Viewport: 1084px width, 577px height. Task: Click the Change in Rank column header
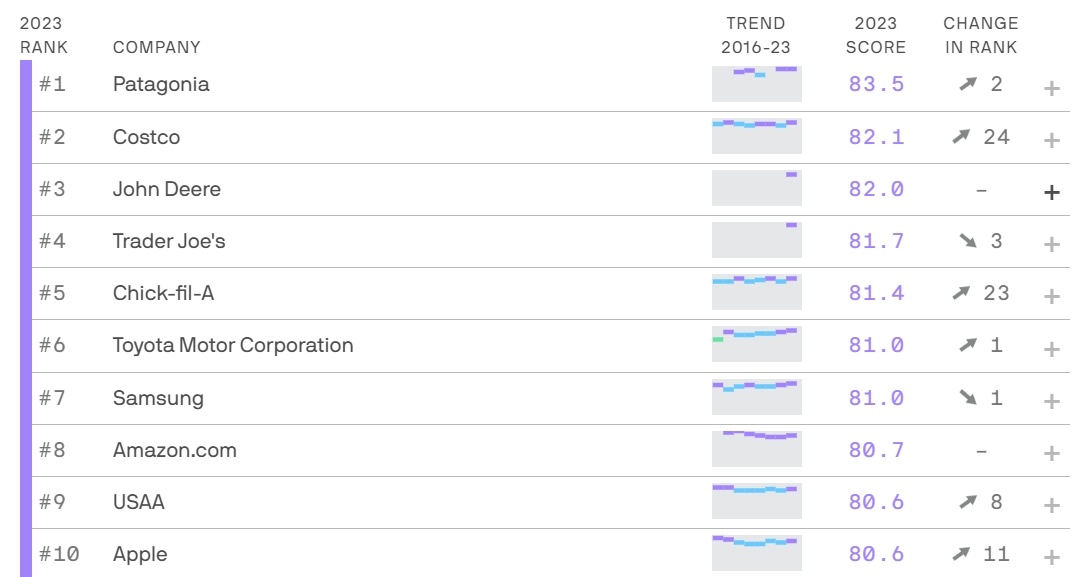pyautogui.click(x=981, y=35)
